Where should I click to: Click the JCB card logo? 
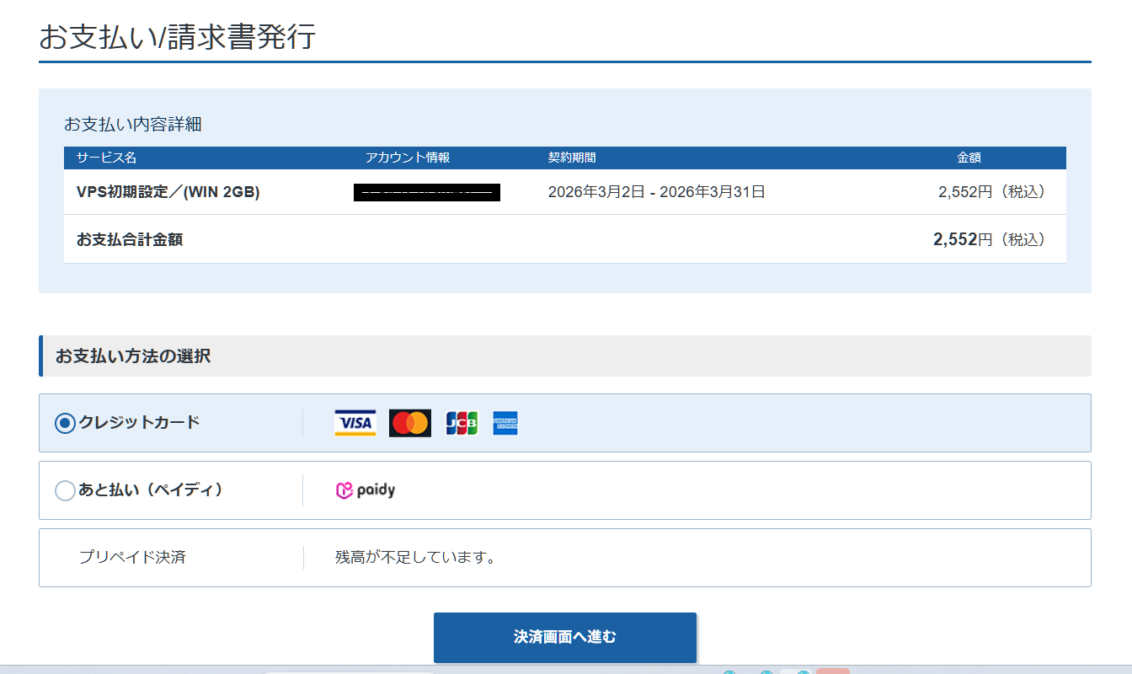tap(461, 423)
